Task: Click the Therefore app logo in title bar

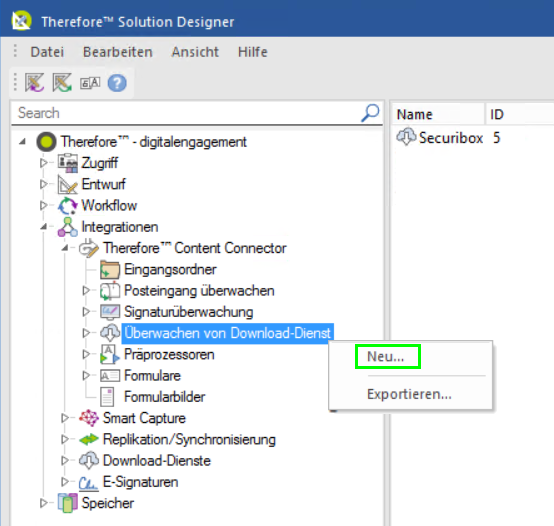Action: point(21,20)
